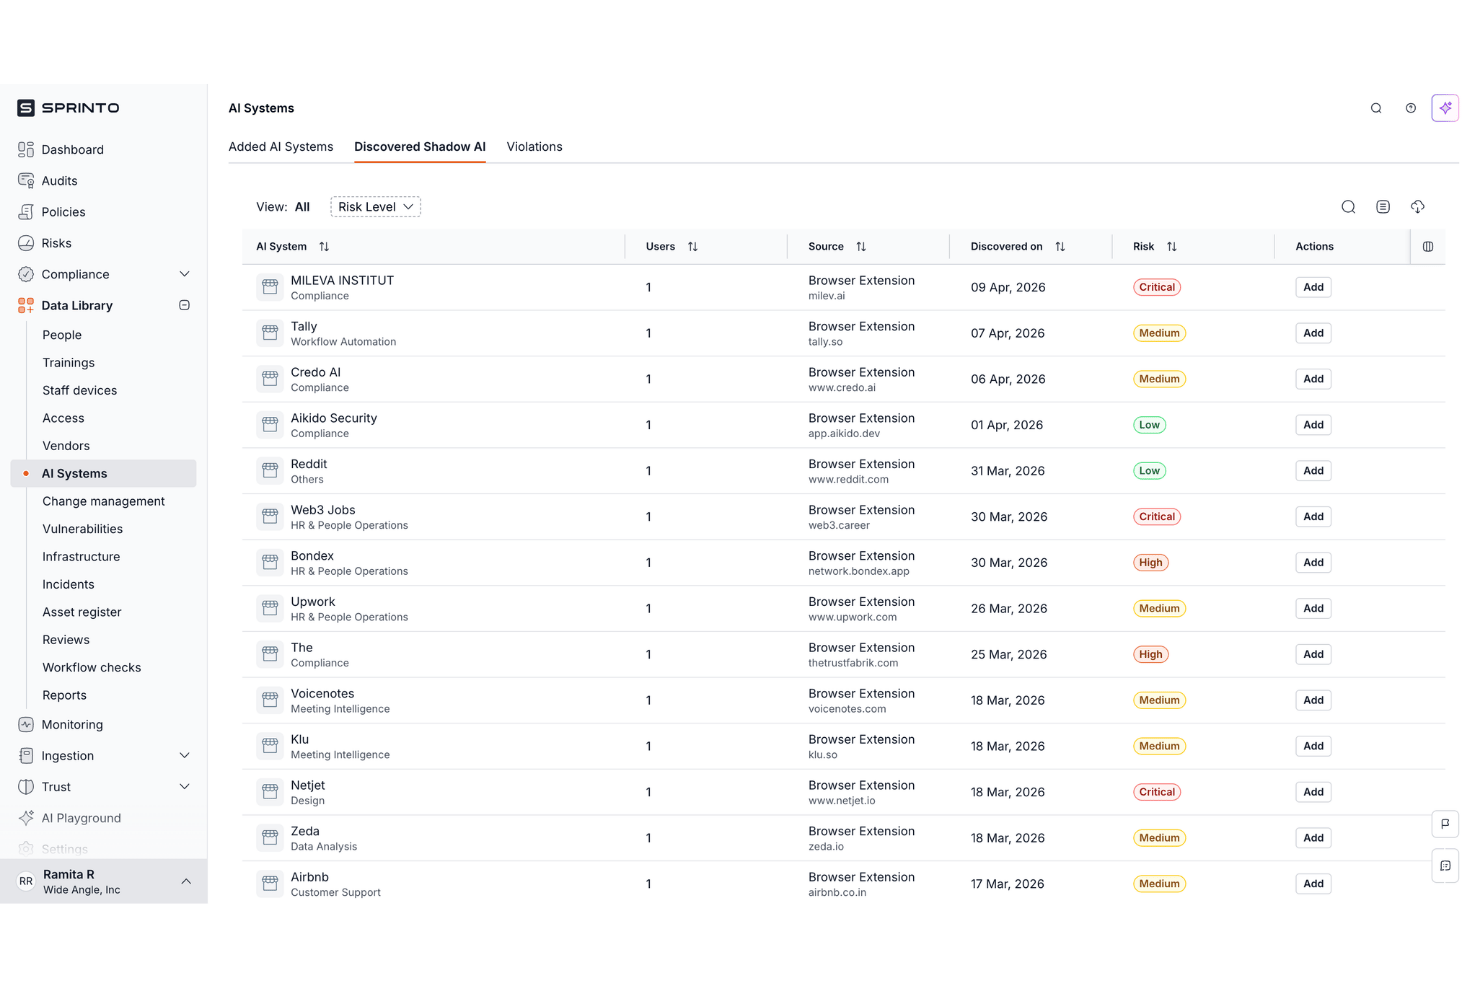1480x987 pixels.
Task: Click the Tally AI system name
Action: [304, 327]
